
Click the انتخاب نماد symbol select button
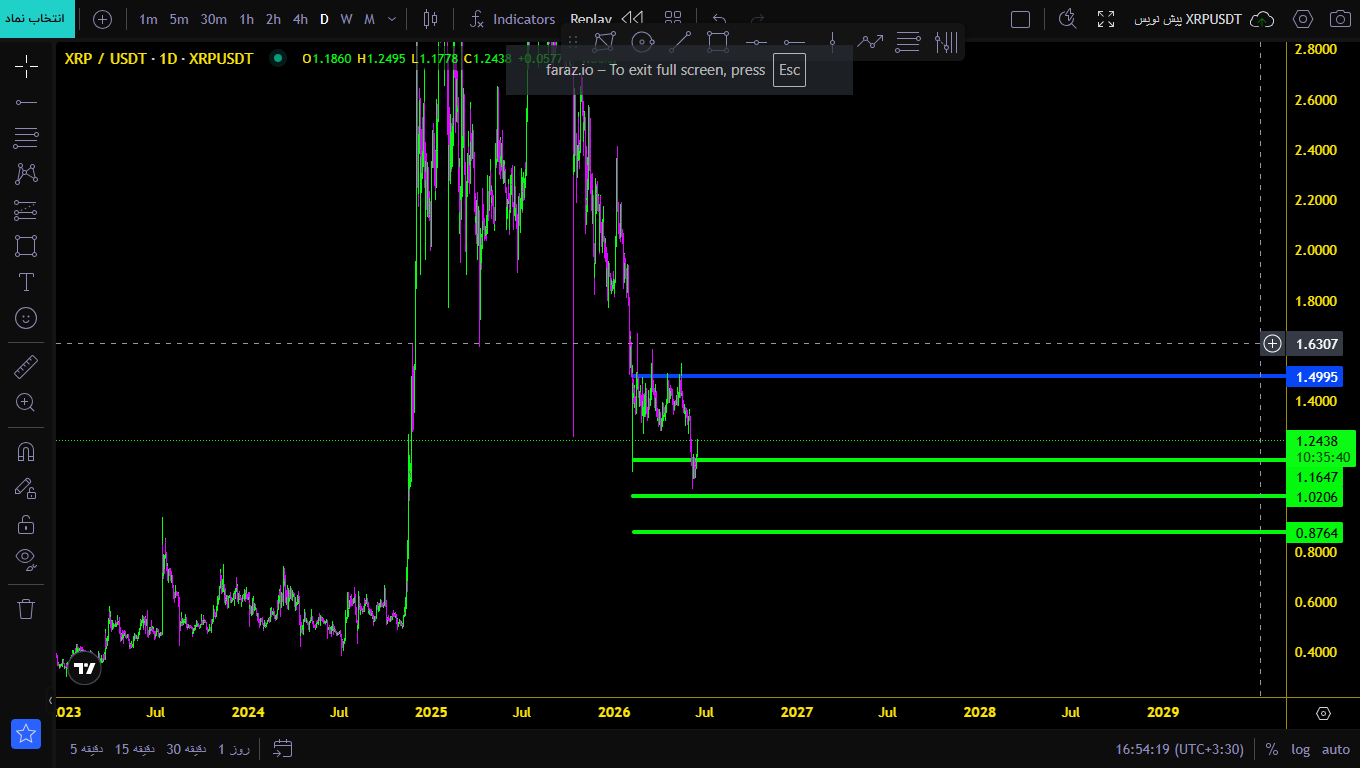click(37, 19)
